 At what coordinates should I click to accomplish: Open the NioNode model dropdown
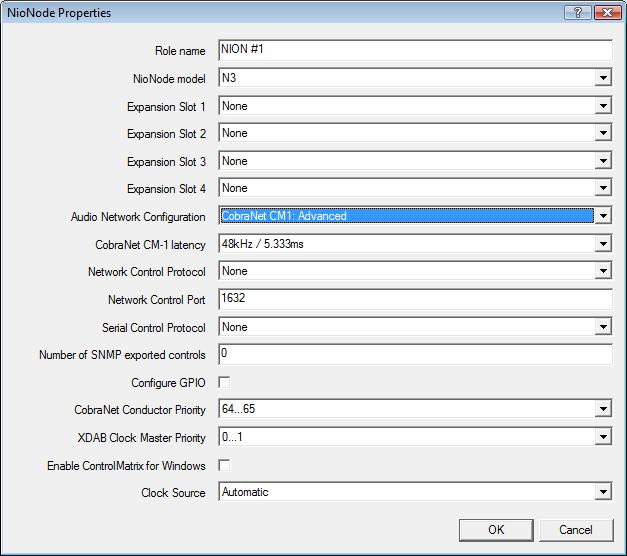[x=603, y=78]
